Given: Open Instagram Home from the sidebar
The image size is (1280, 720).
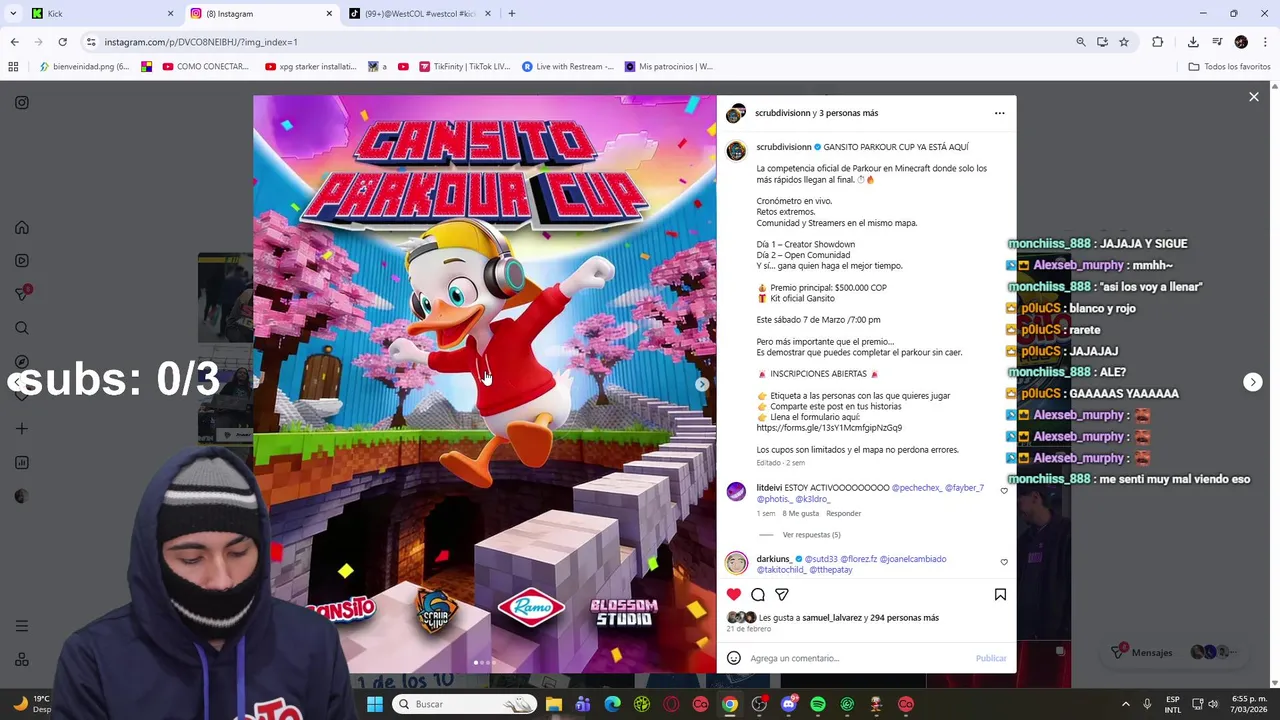Looking at the screenshot, I should coord(22,227).
